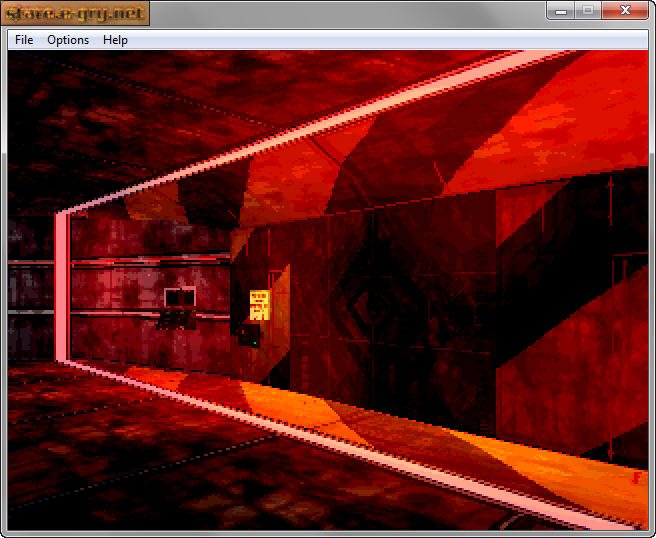Click the empty title bar area

coord(350,12)
